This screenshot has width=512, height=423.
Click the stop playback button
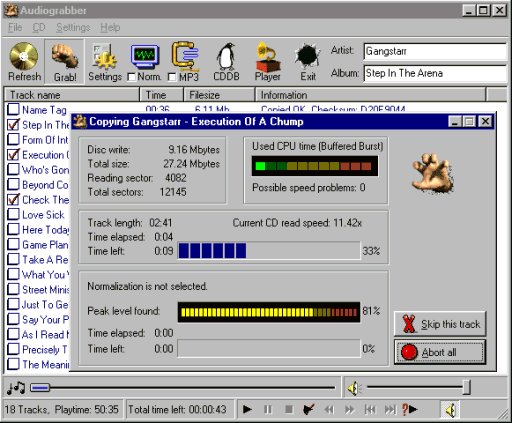289,409
